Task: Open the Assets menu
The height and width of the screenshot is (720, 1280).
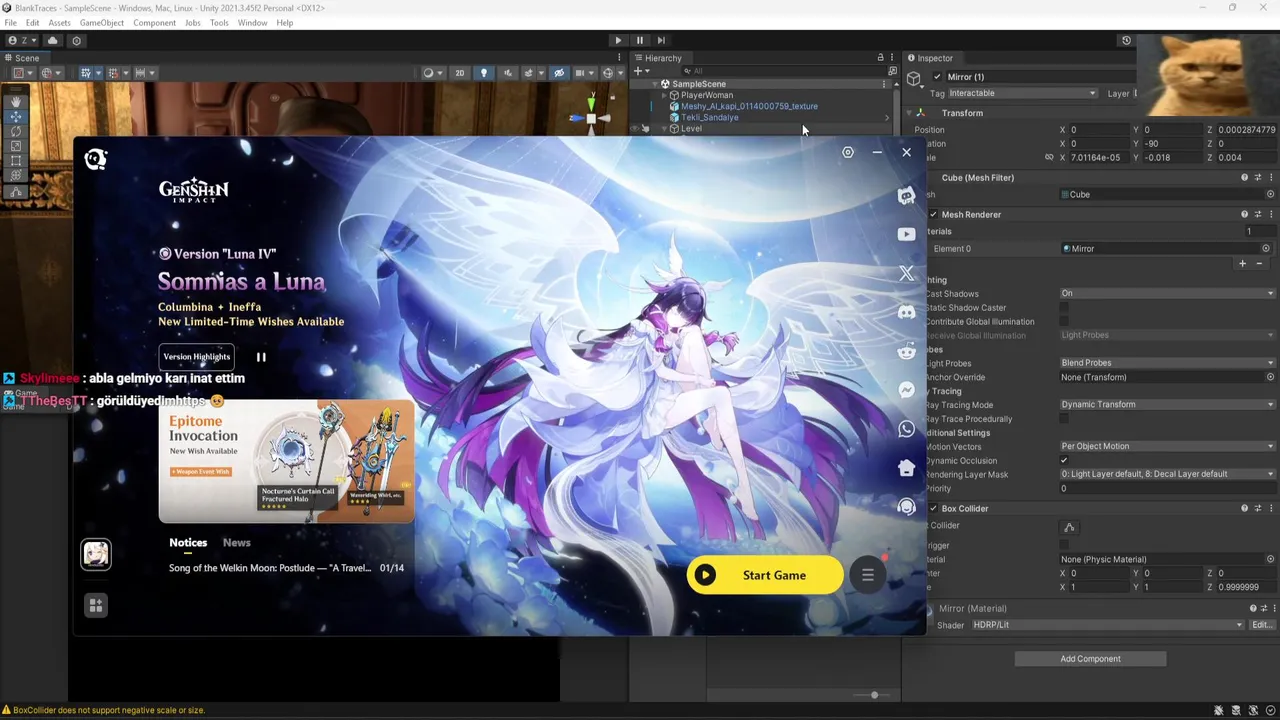Action: coord(59,22)
